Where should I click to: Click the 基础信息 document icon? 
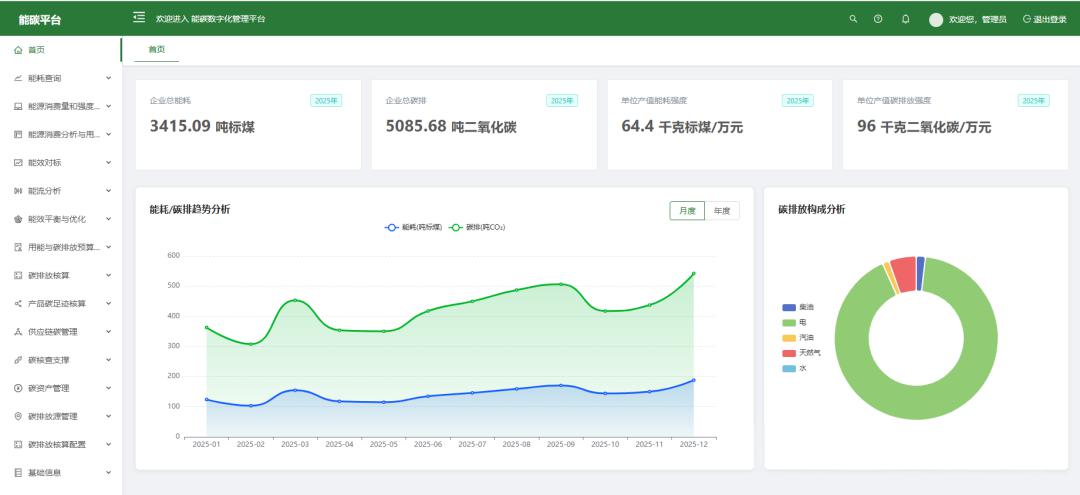click(x=18, y=473)
